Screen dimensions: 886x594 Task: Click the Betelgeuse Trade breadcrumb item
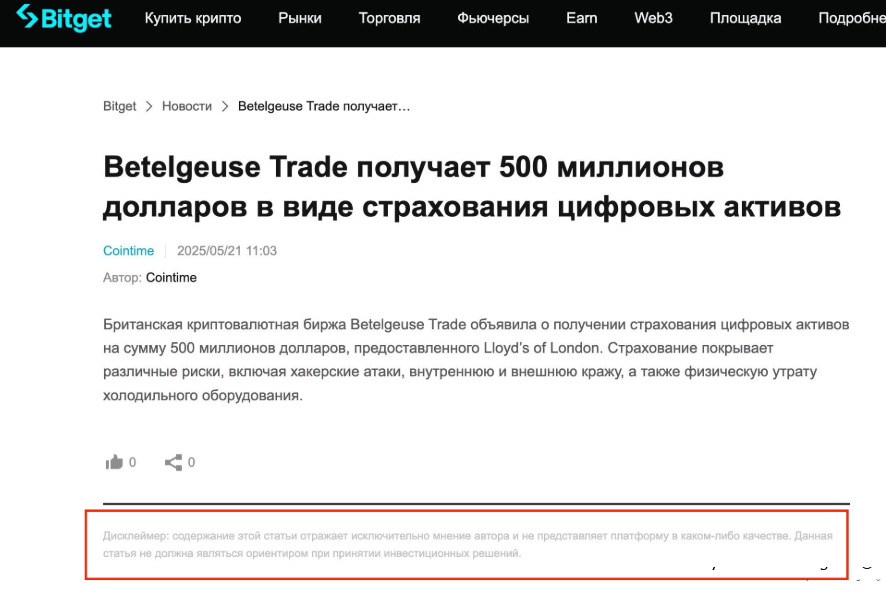[324, 106]
